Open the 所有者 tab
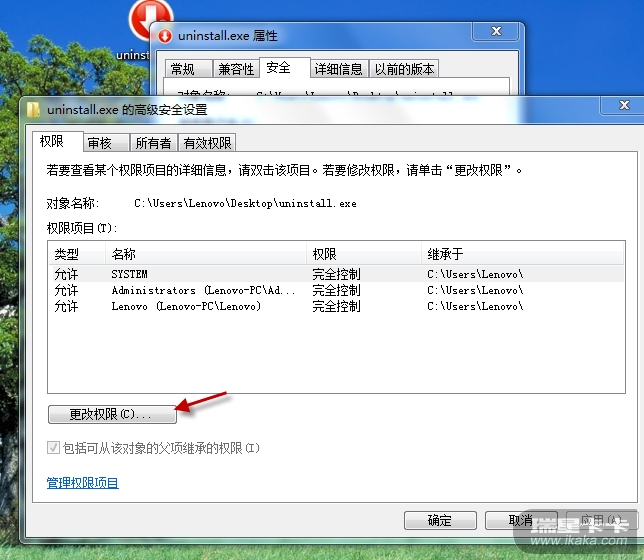 [x=153, y=143]
